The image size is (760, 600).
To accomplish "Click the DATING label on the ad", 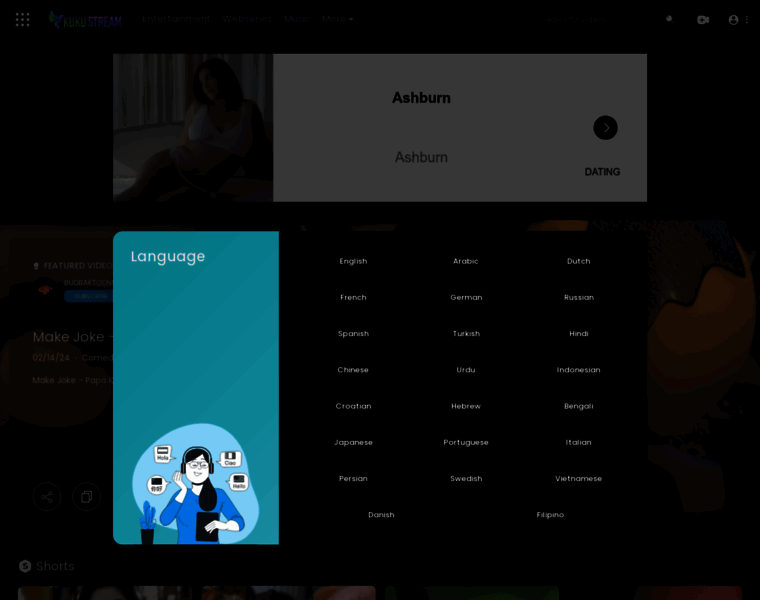I will (x=602, y=172).
